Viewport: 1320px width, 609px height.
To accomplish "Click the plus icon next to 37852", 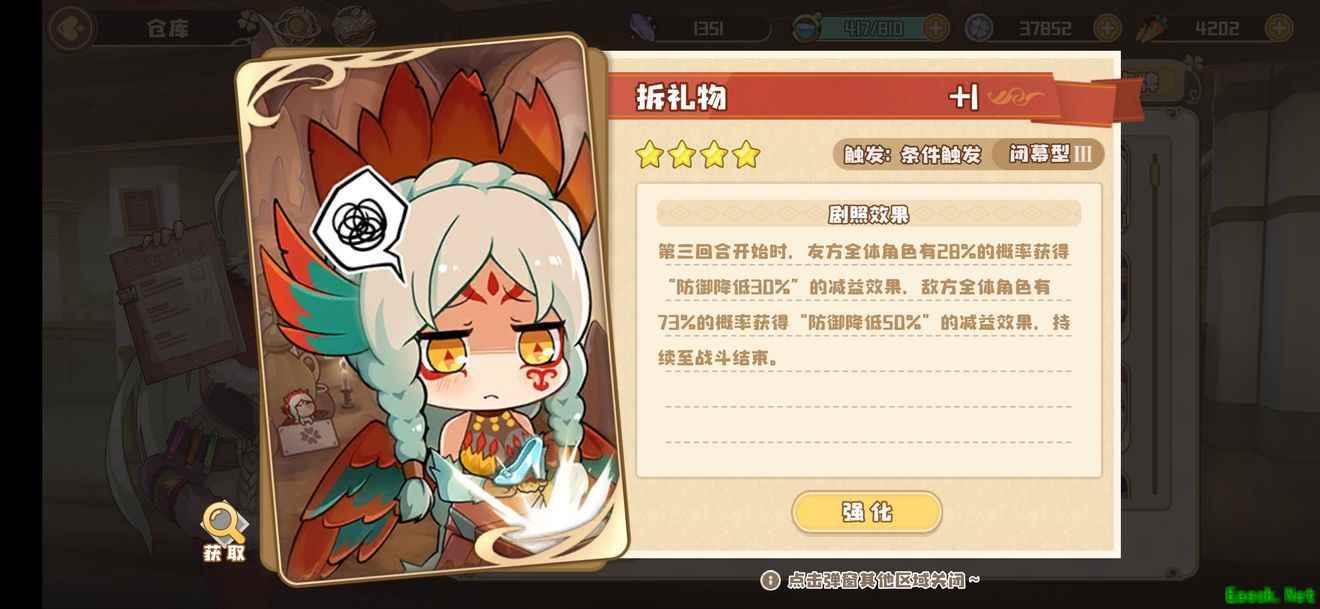I will point(1106,28).
